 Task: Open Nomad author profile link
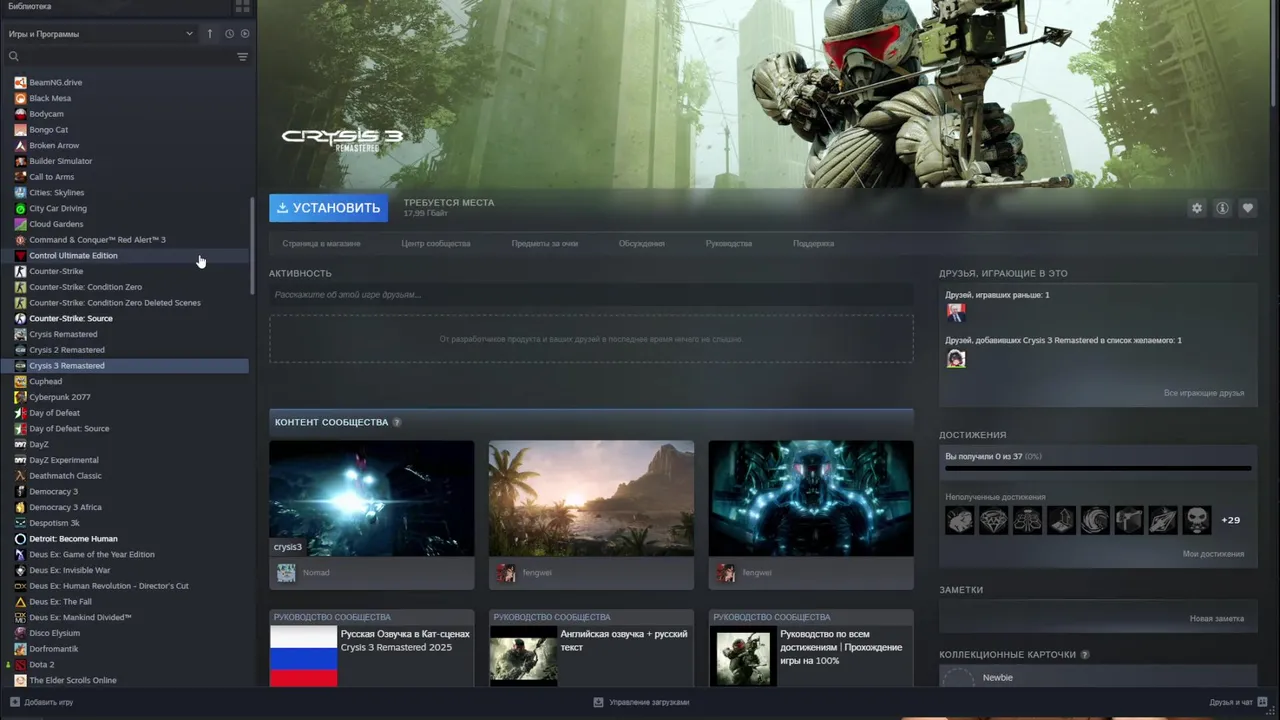click(316, 573)
